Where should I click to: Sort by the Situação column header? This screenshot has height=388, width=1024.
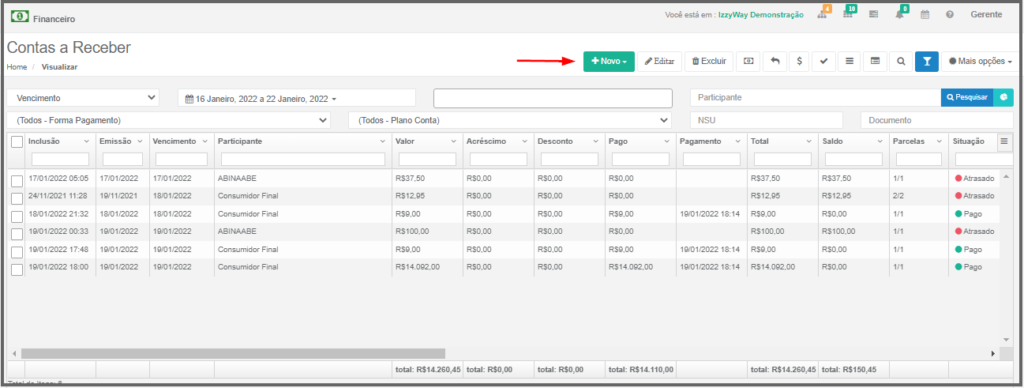(x=968, y=141)
